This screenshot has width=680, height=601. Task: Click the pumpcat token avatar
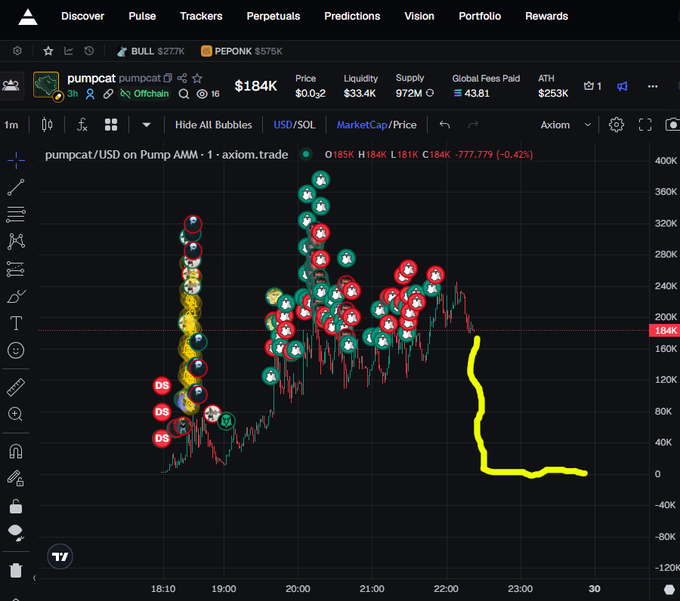coord(46,85)
